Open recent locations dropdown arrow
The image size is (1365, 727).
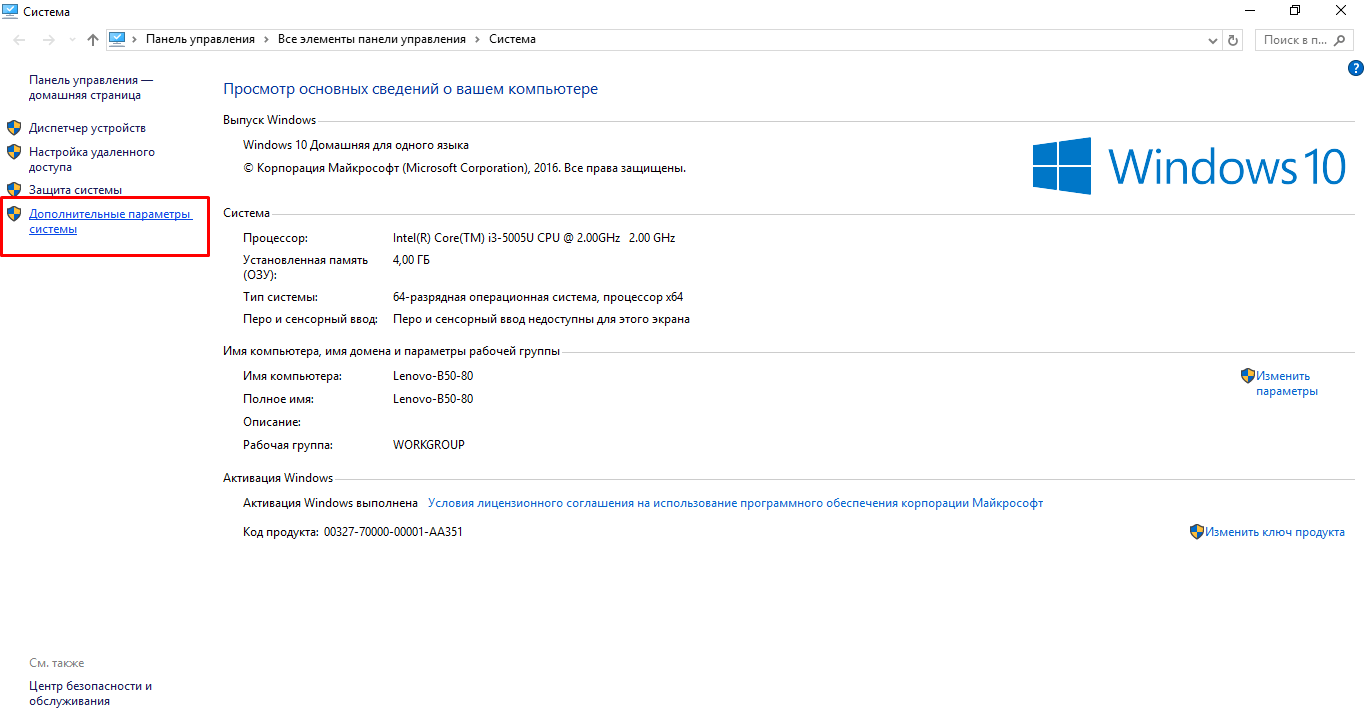pos(71,40)
